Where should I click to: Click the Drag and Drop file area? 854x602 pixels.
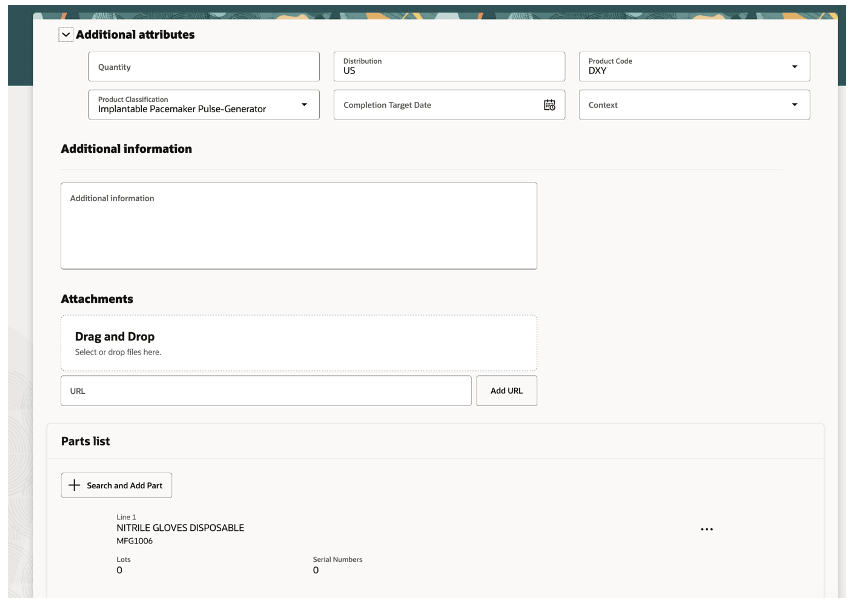click(299, 343)
